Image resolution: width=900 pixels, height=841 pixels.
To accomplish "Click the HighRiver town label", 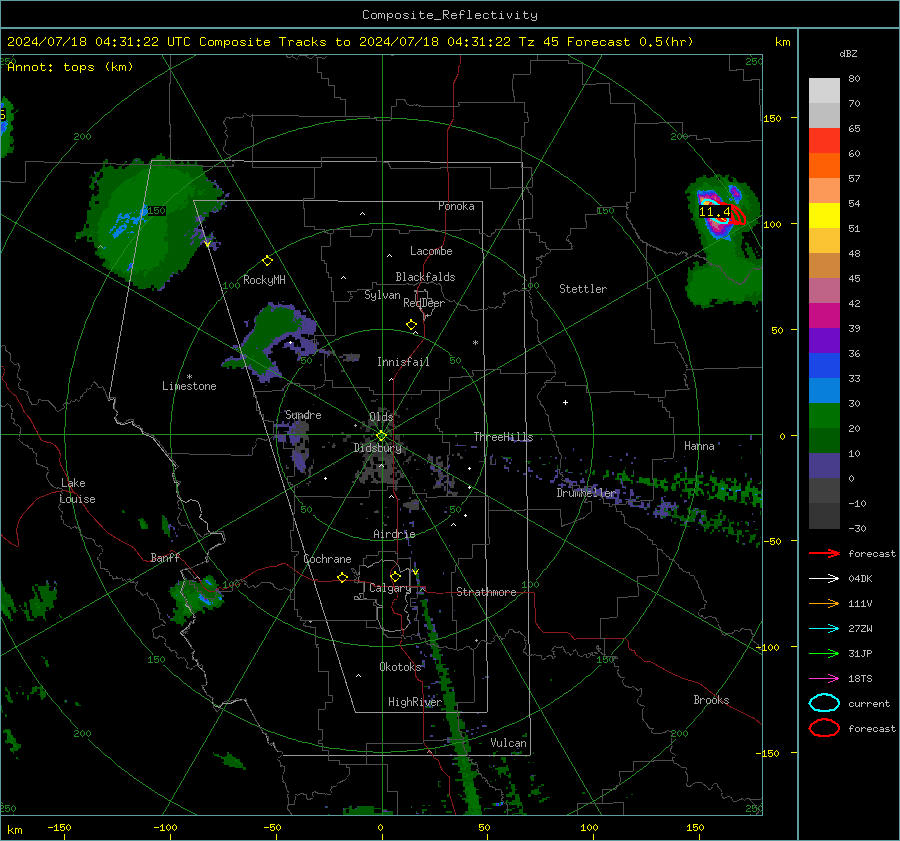I will [415, 702].
